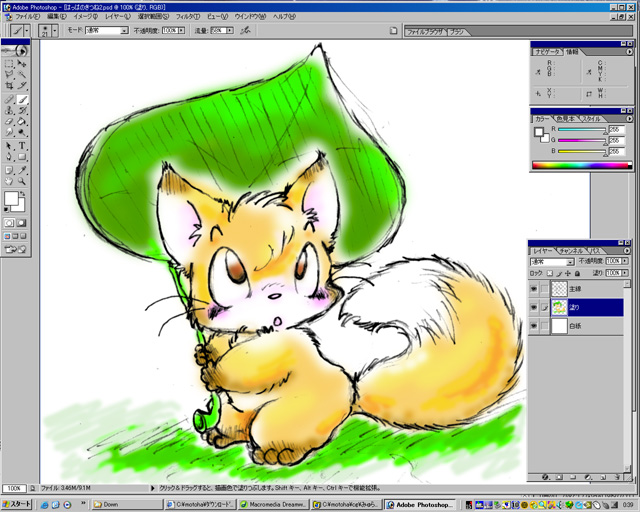This screenshot has height=512, width=640.
Task: Select the Lasso tool
Action: (x=9, y=74)
